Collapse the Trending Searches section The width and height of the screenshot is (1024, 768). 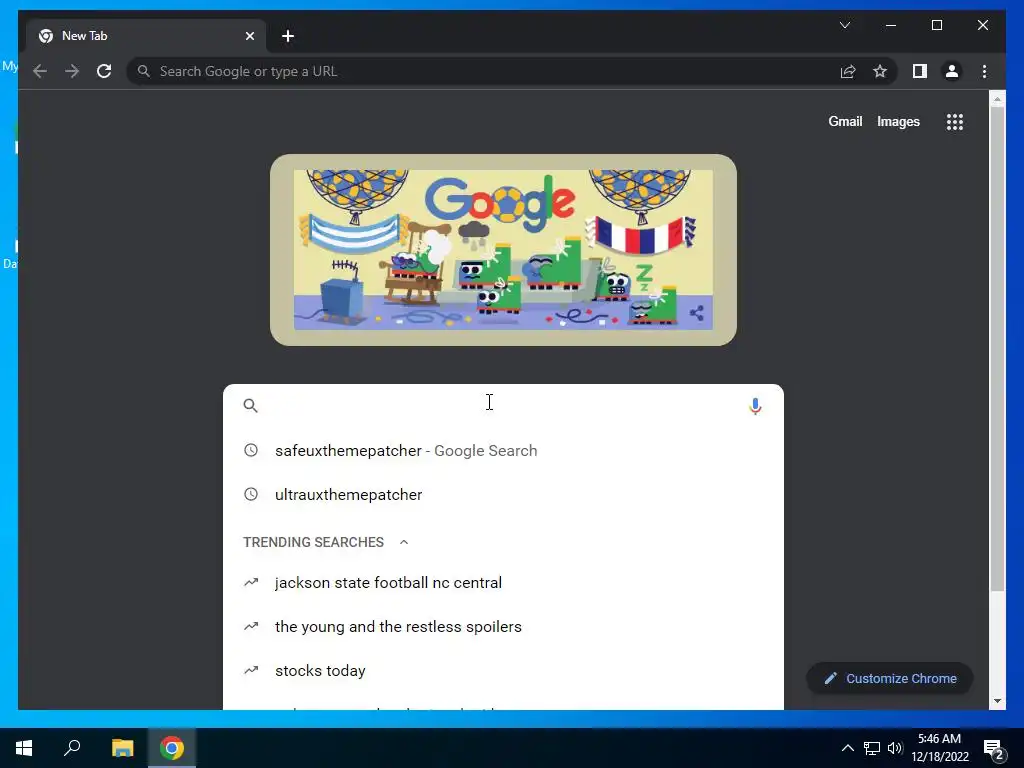click(404, 542)
